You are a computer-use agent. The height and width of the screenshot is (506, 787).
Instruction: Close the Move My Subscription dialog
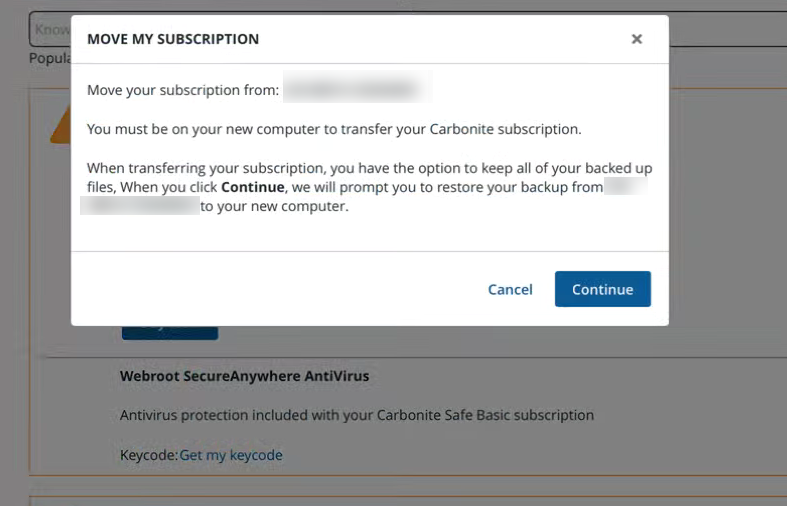tap(636, 39)
